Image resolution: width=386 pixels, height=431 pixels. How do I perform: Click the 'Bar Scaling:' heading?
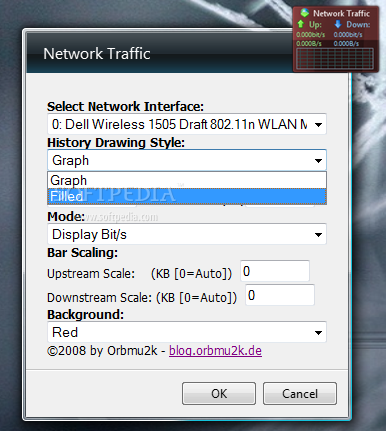(82, 253)
